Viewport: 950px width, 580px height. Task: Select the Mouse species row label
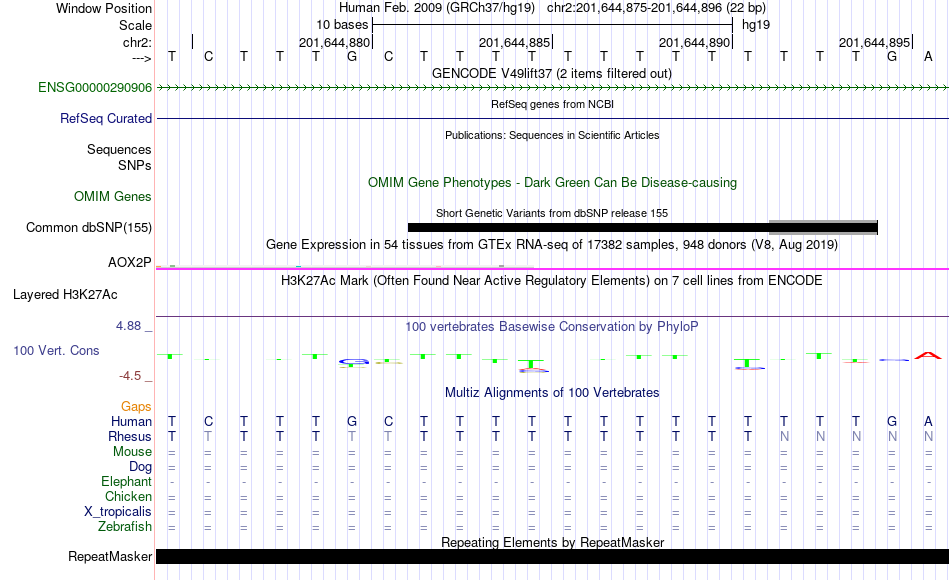tap(132, 452)
